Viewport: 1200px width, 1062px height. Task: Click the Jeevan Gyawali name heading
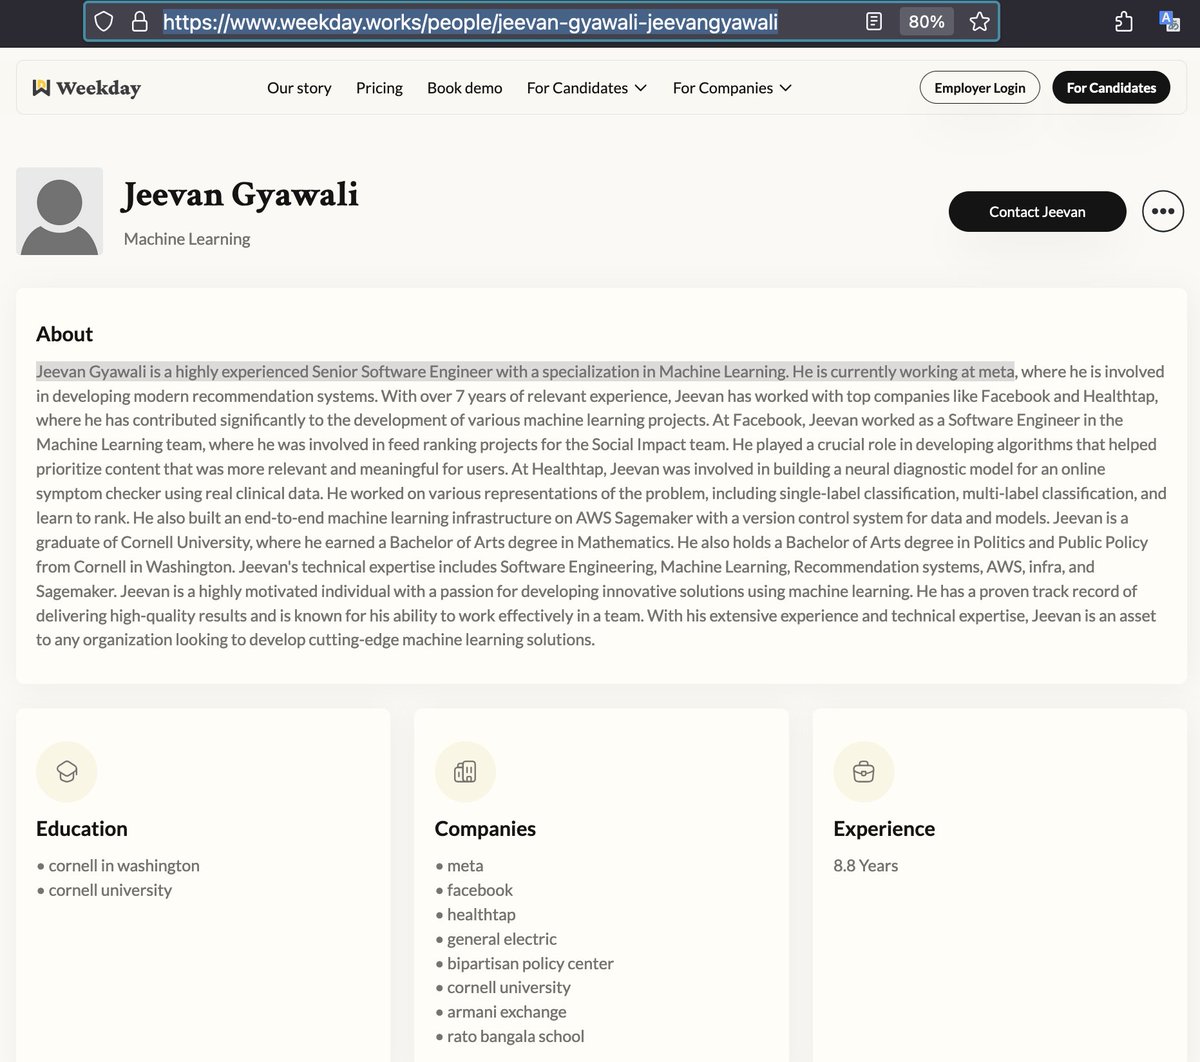coord(240,194)
